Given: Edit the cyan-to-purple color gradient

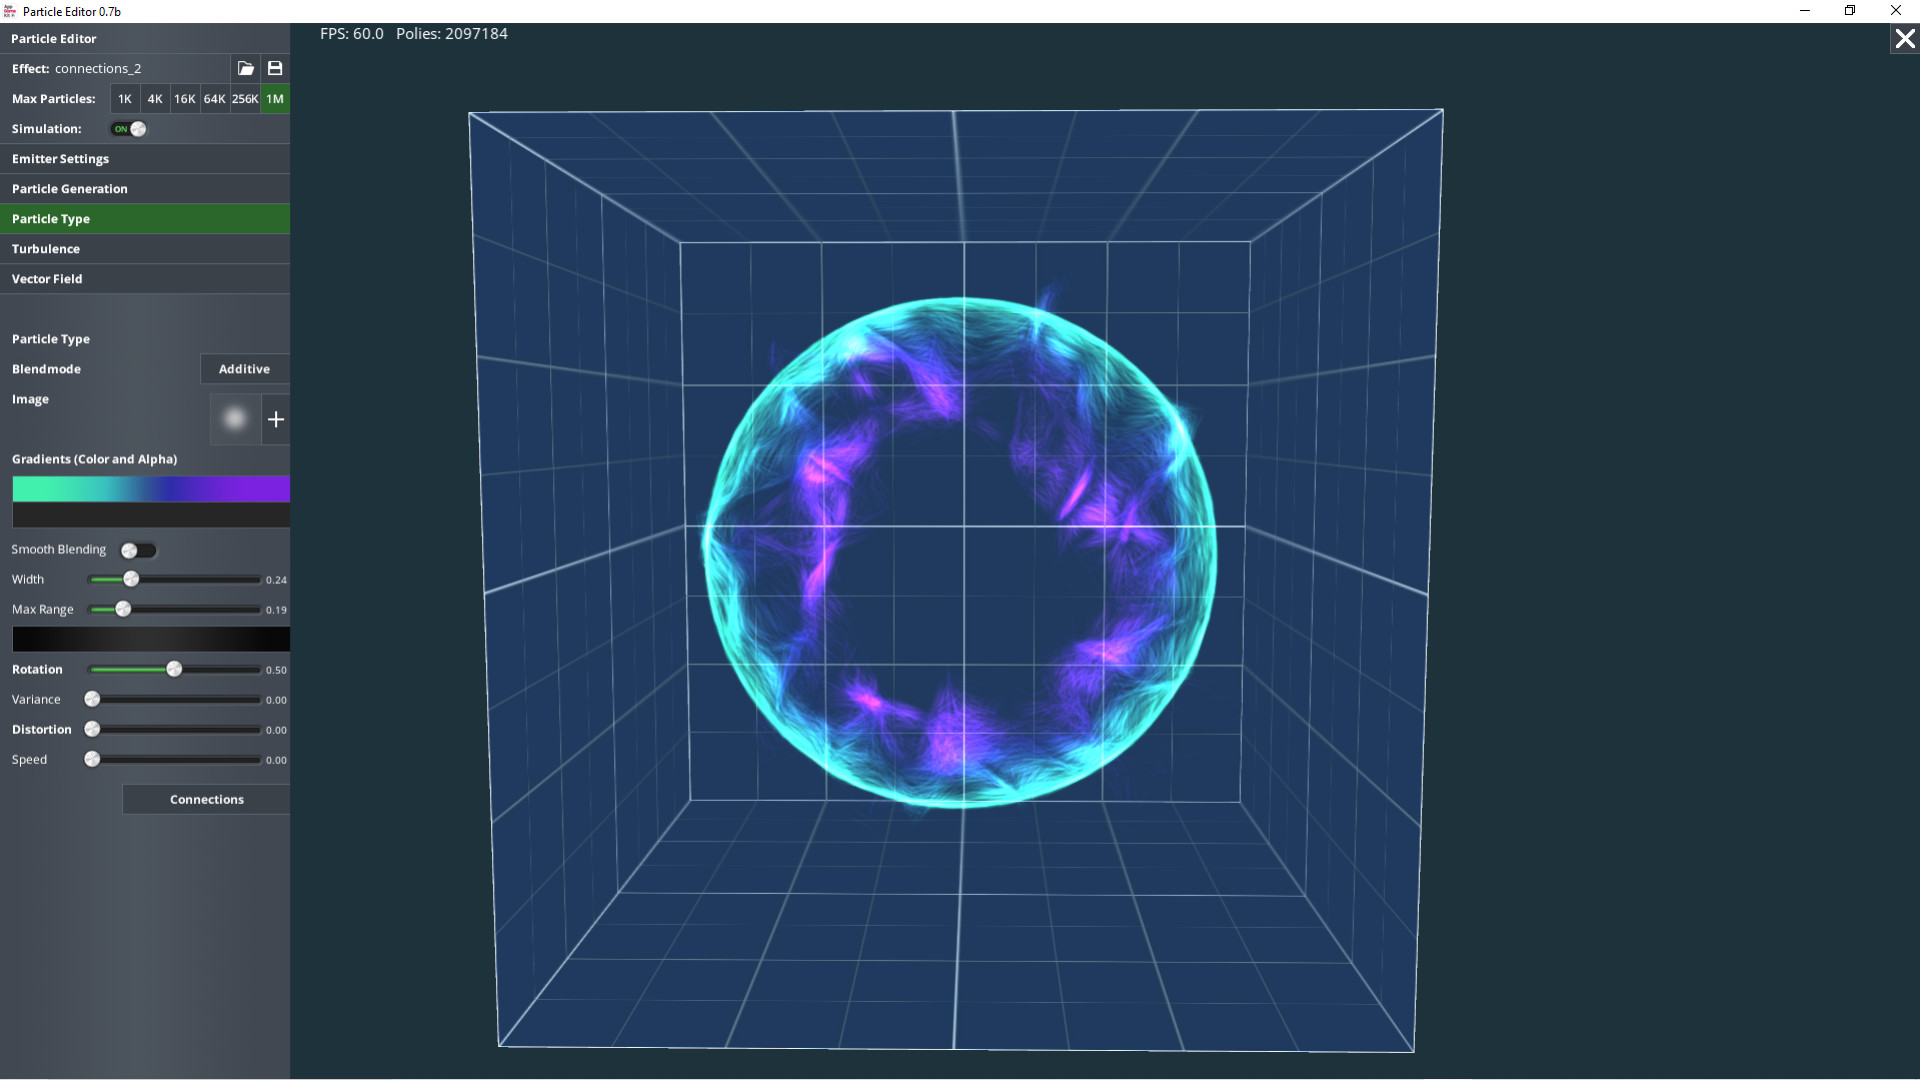Looking at the screenshot, I should pyautogui.click(x=149, y=489).
